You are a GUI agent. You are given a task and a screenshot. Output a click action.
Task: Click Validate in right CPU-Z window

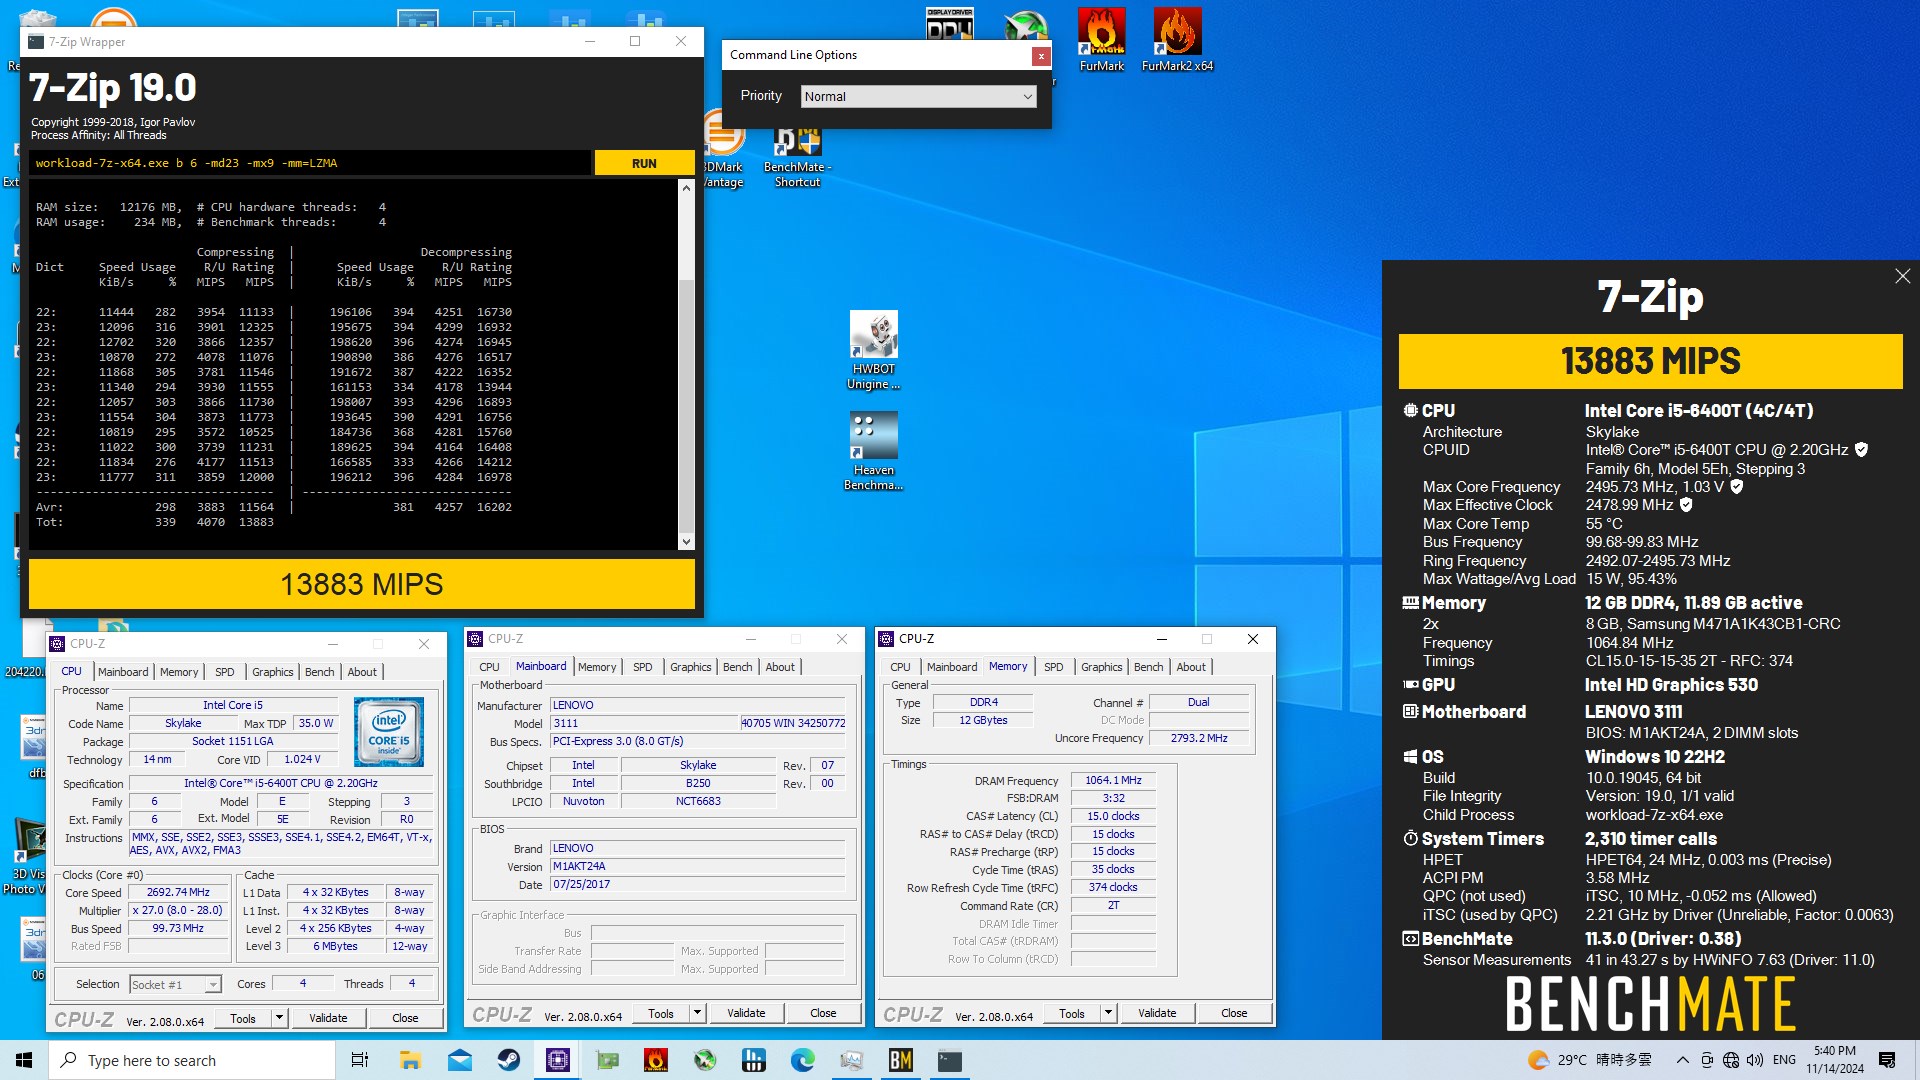1157,1014
